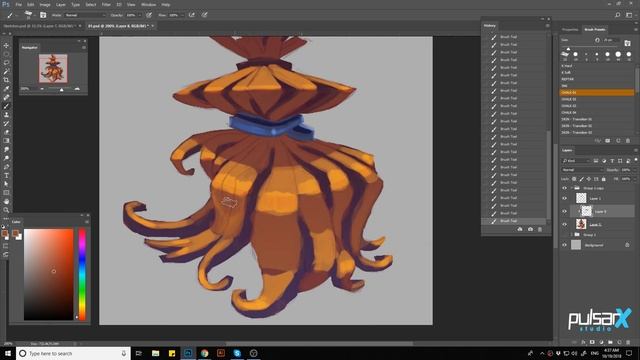Hide the Background layer
Image resolution: width=640 pixels, height=360 pixels.
tap(564, 245)
